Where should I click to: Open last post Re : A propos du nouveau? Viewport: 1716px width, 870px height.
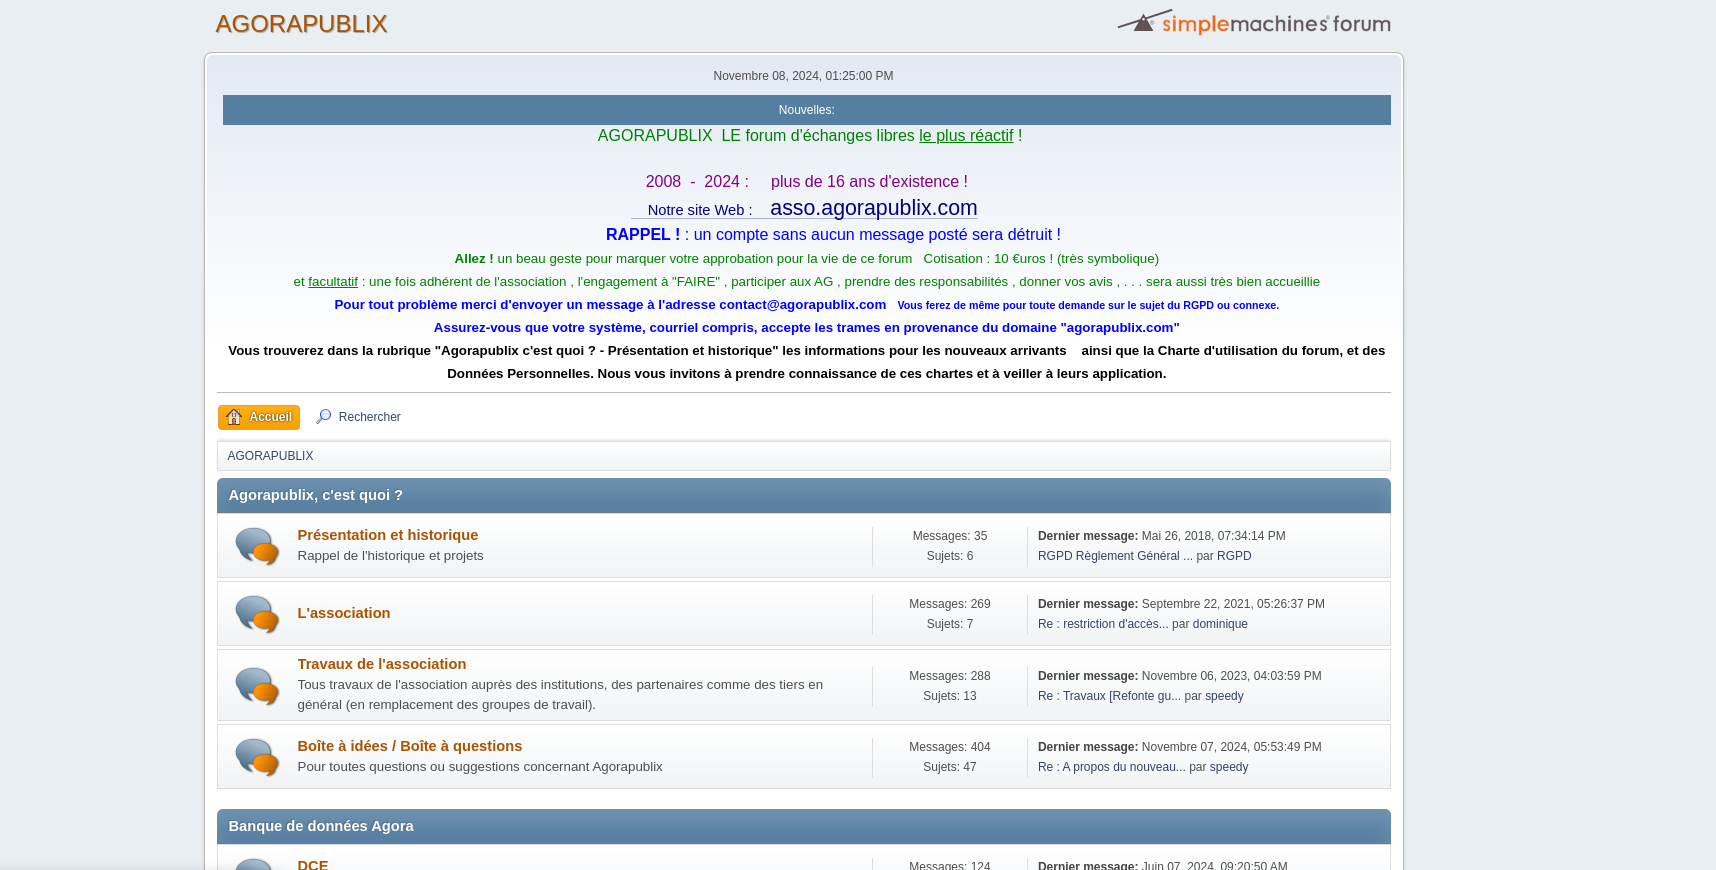tap(1111, 767)
